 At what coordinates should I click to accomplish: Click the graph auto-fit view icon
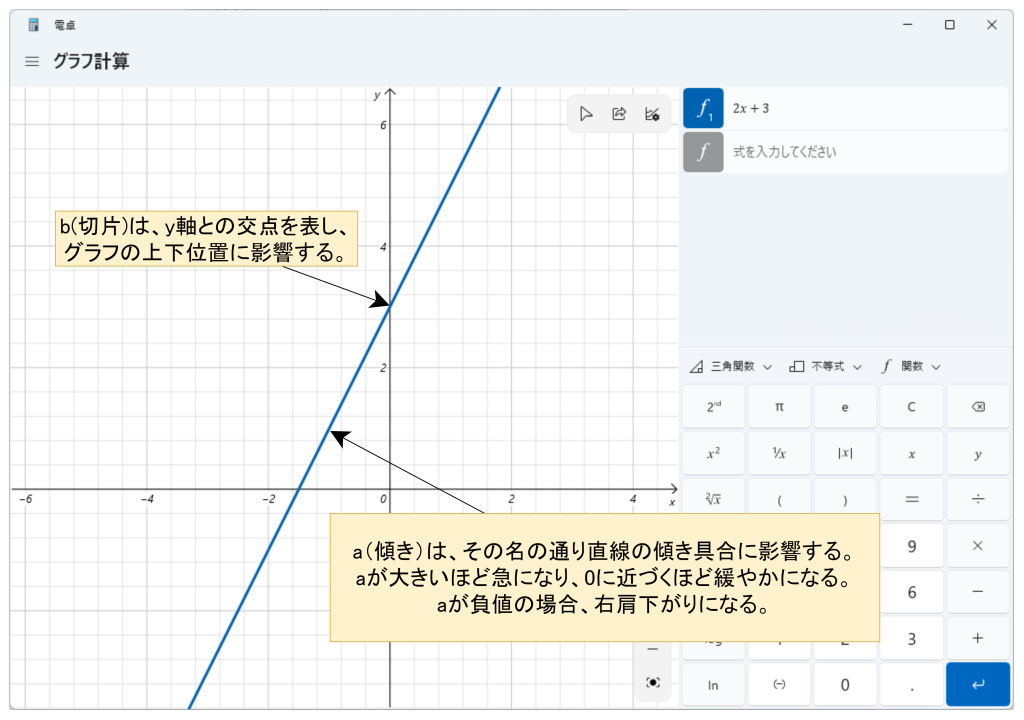[653, 682]
